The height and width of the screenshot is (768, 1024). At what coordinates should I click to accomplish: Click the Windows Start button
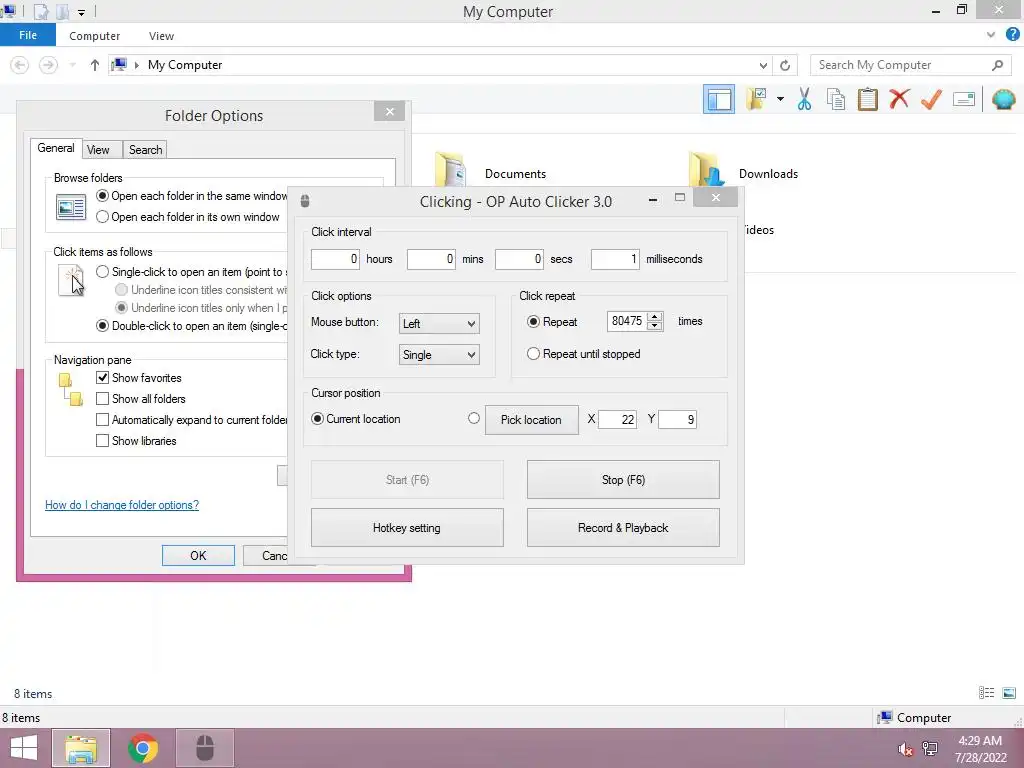point(24,748)
